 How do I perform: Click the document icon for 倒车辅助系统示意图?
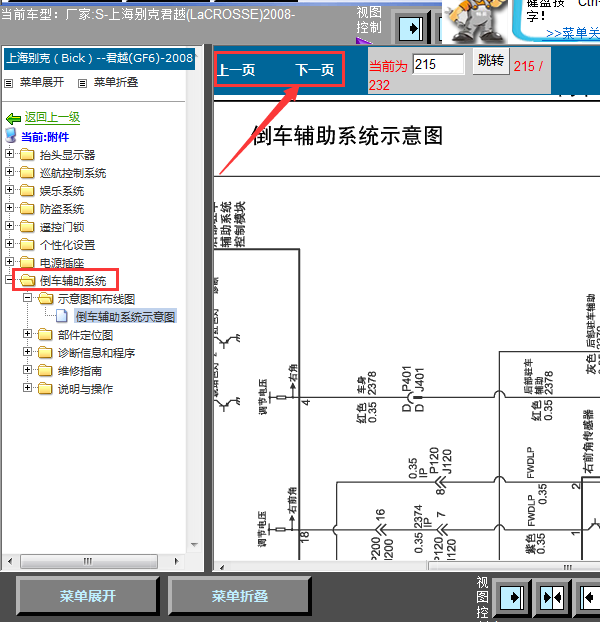61,316
